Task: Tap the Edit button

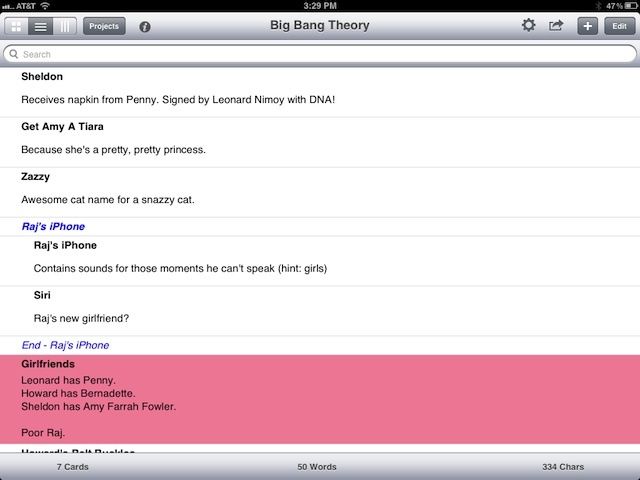Action: 620,27
